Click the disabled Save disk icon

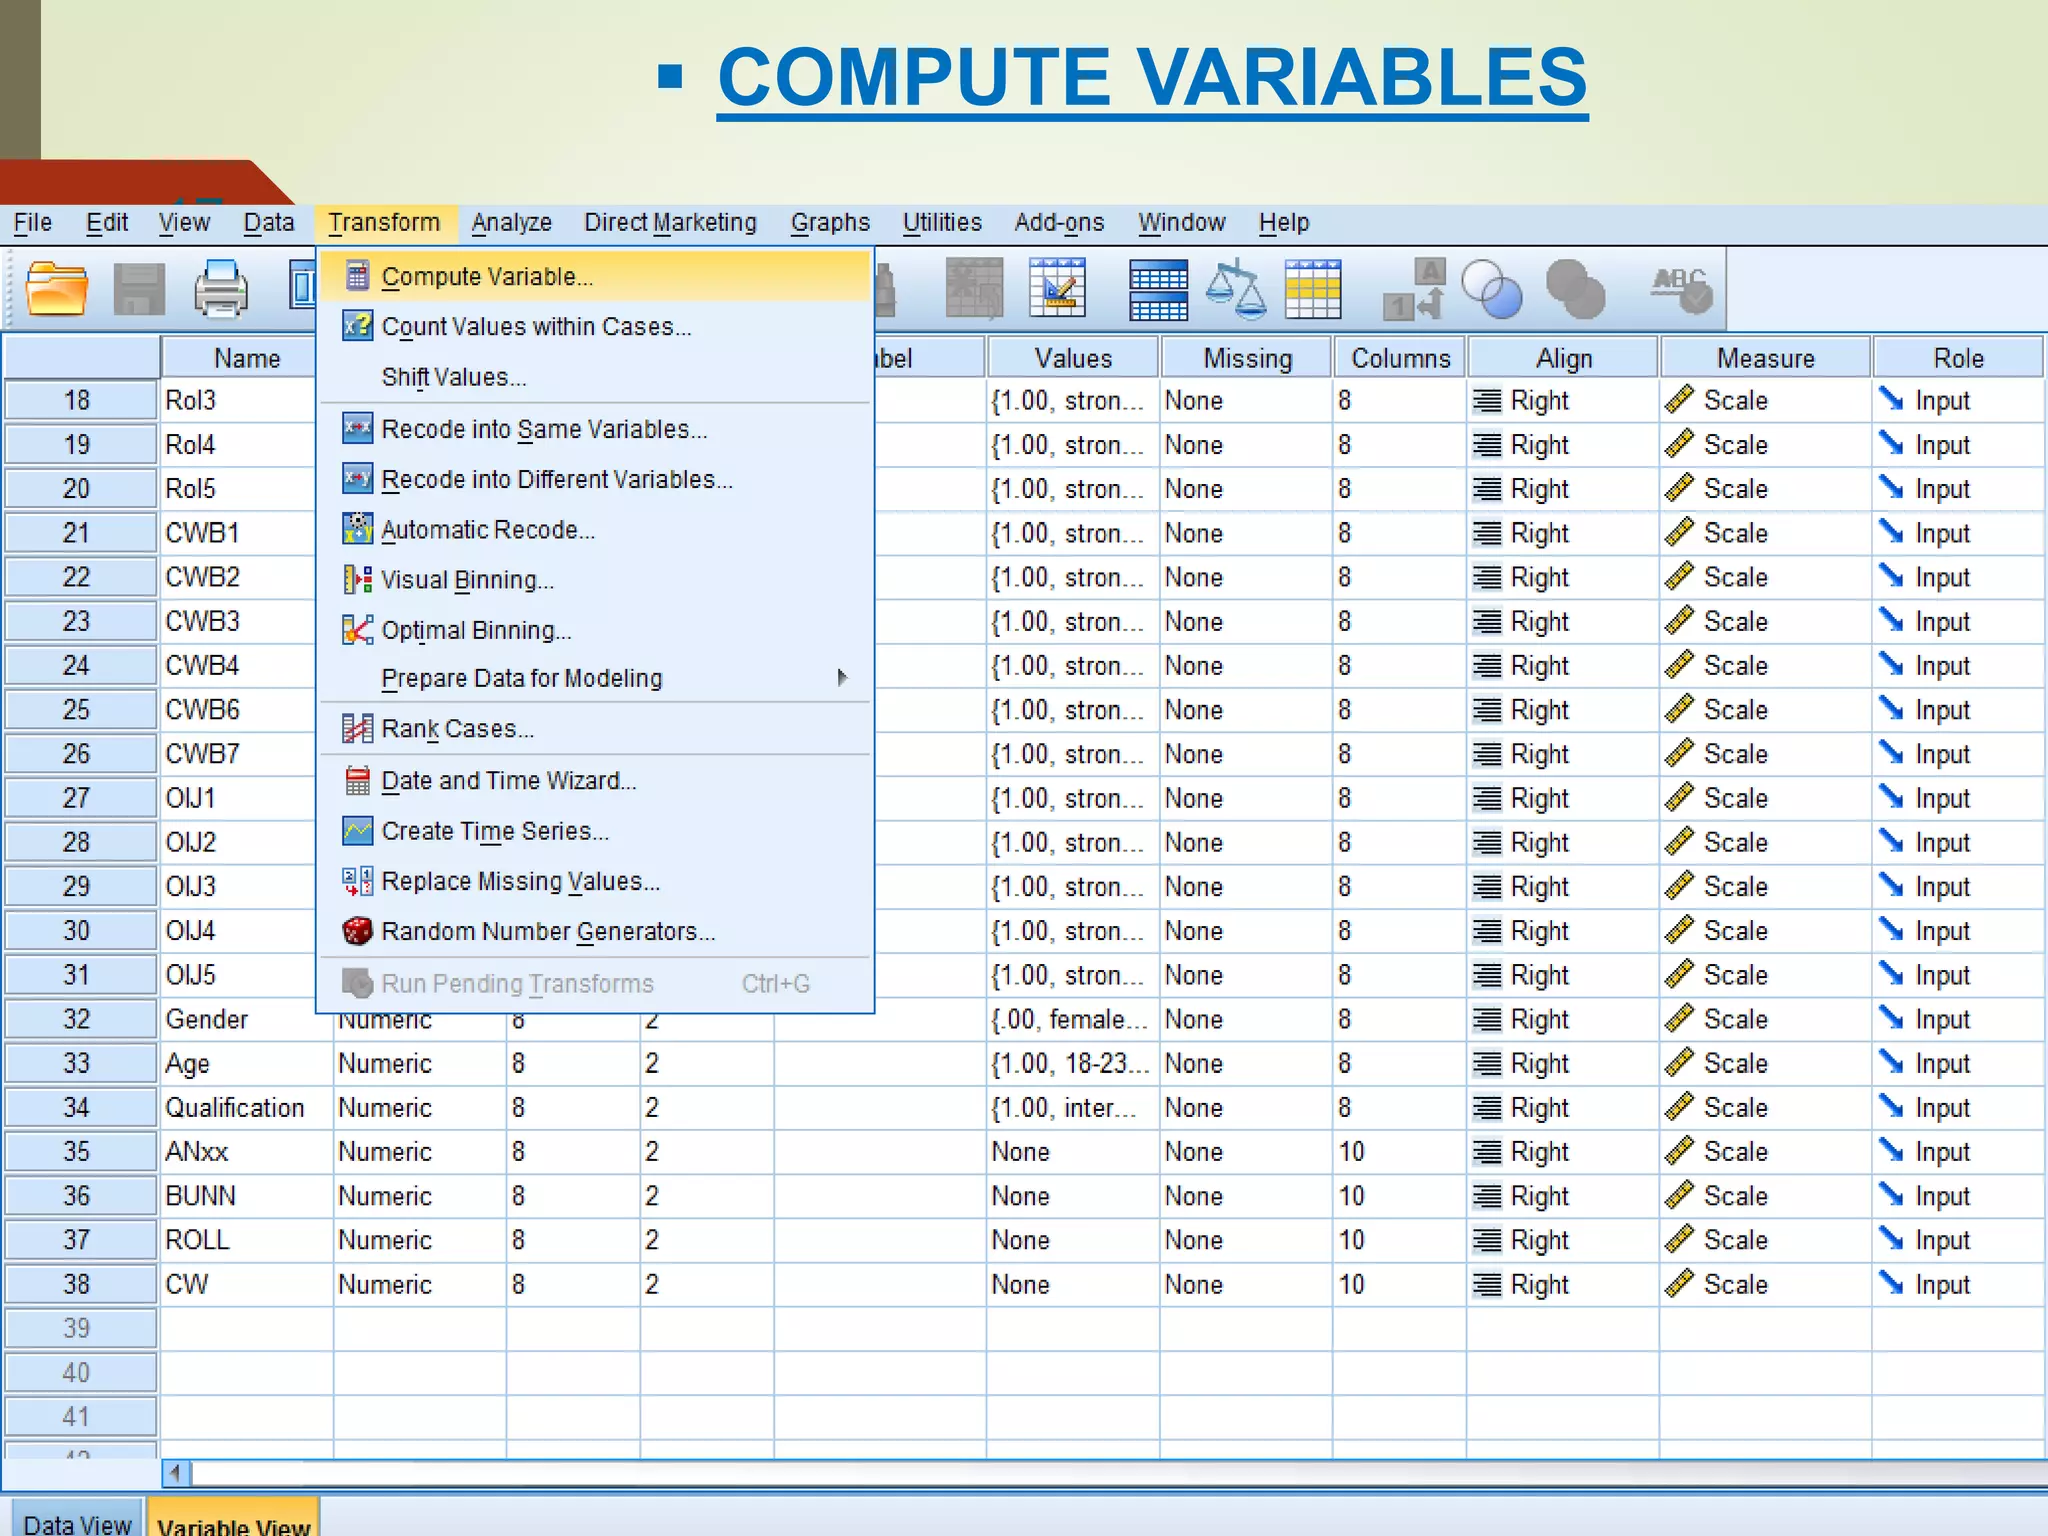[138, 289]
